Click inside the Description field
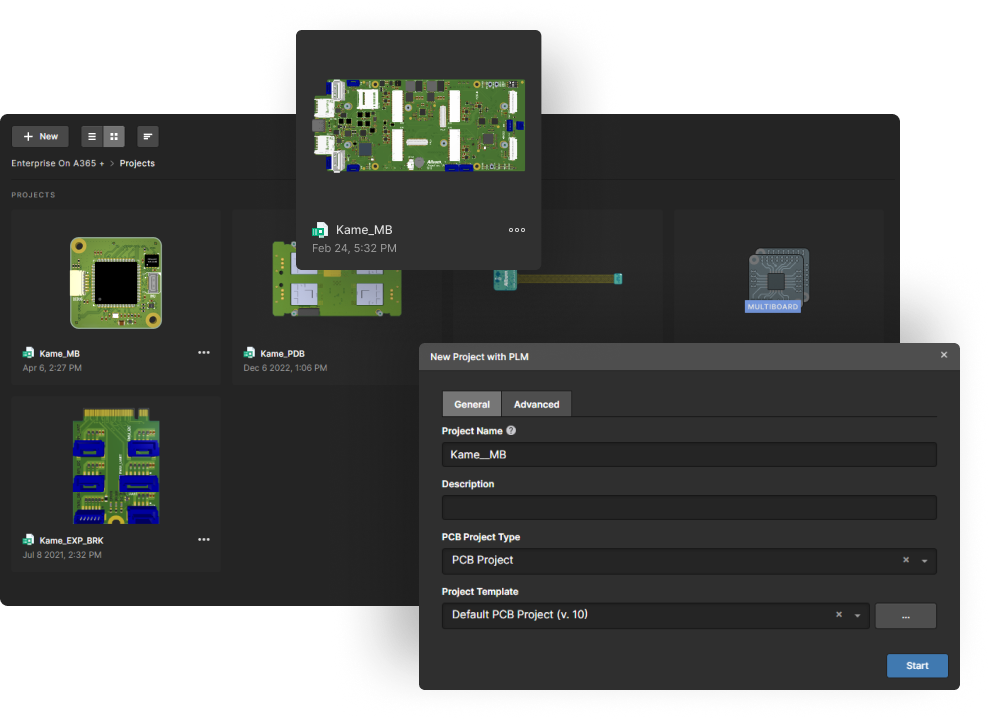Image resolution: width=990 pixels, height=720 pixels. (x=689, y=507)
